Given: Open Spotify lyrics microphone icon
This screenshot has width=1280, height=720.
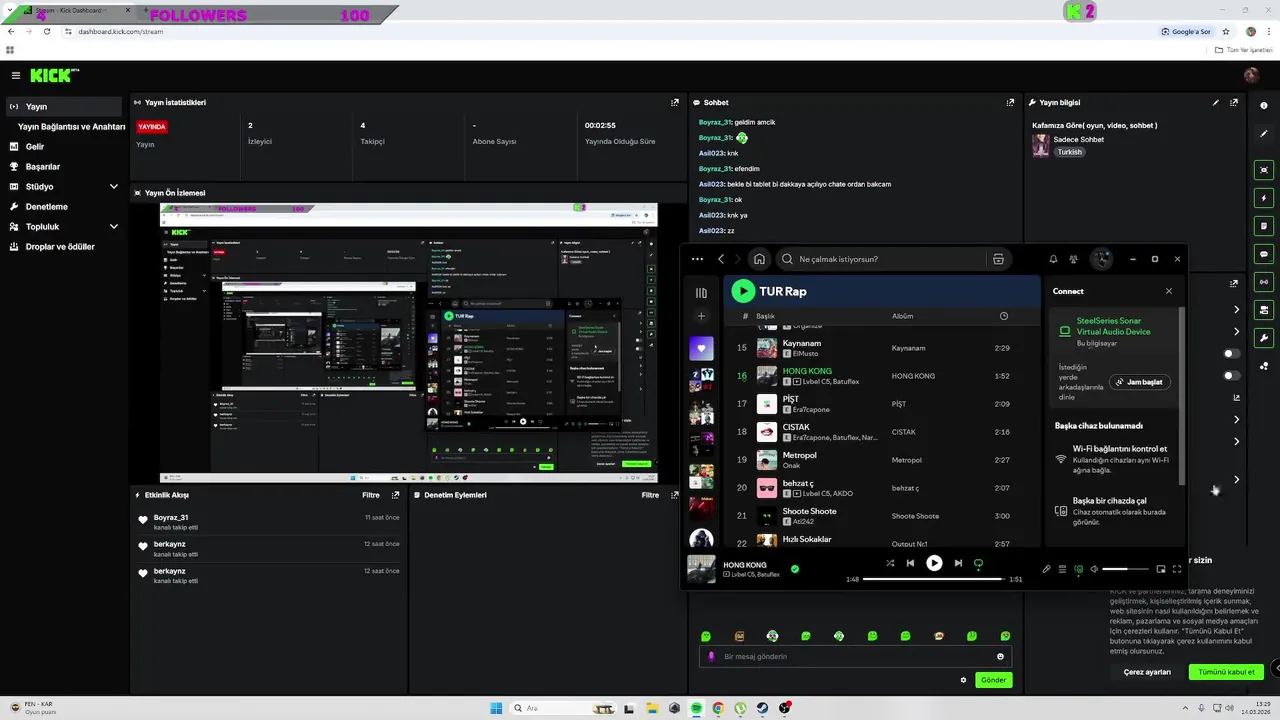Looking at the screenshot, I should coord(1046,569).
